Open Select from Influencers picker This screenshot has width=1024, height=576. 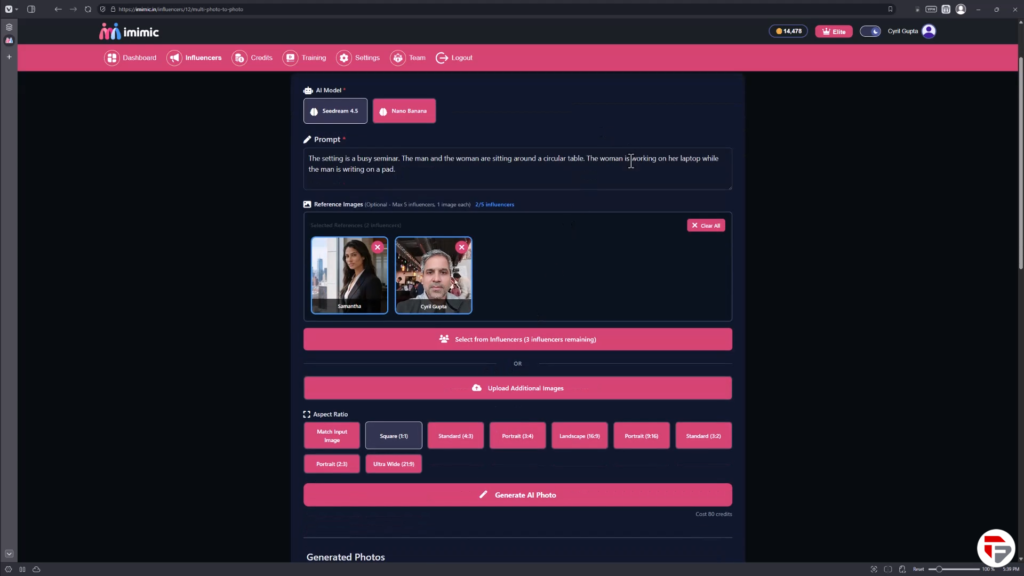coord(517,339)
